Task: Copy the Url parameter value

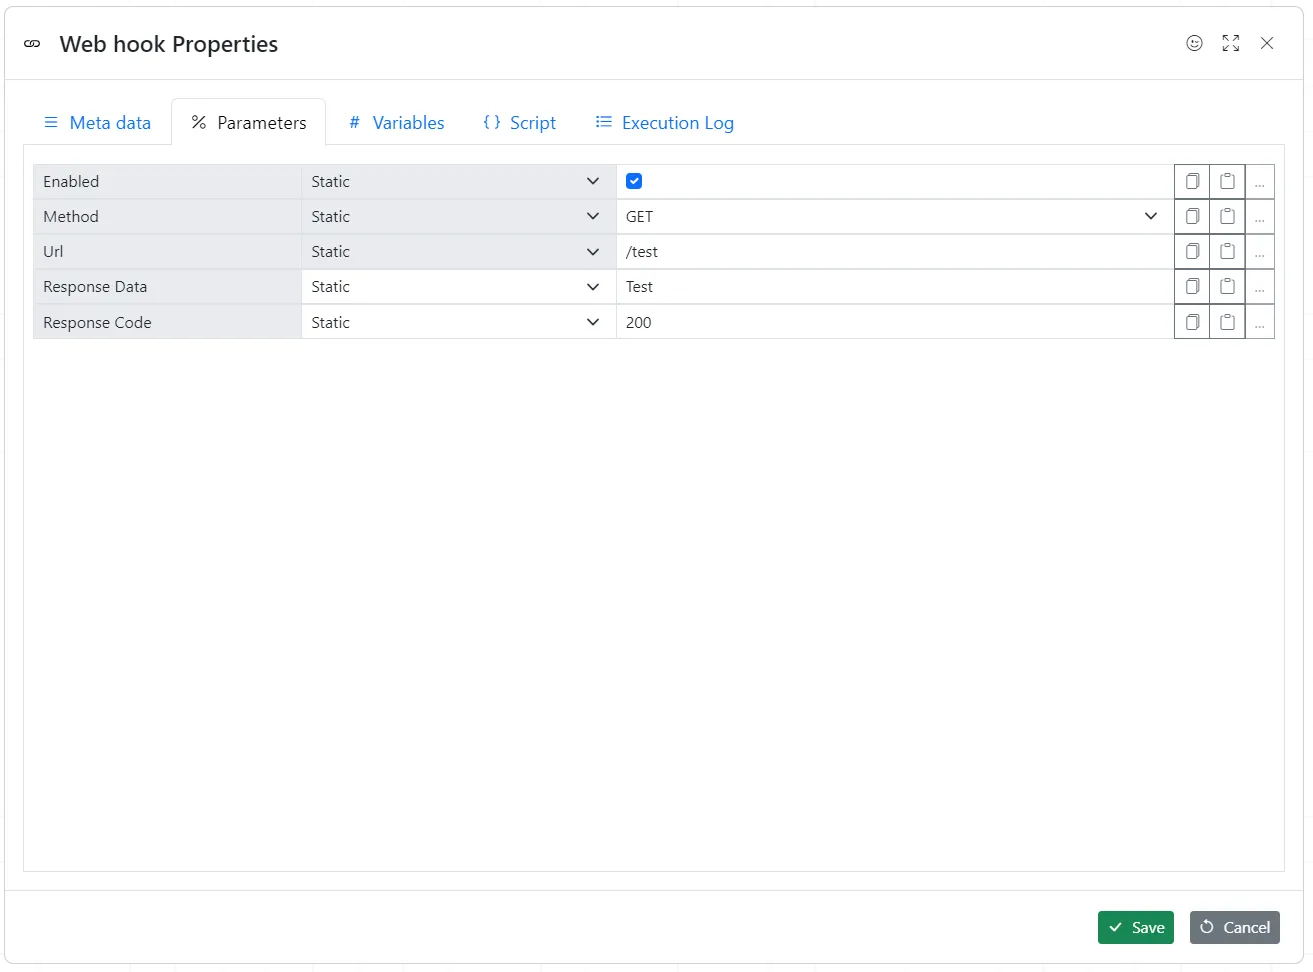Action: tap(1191, 251)
